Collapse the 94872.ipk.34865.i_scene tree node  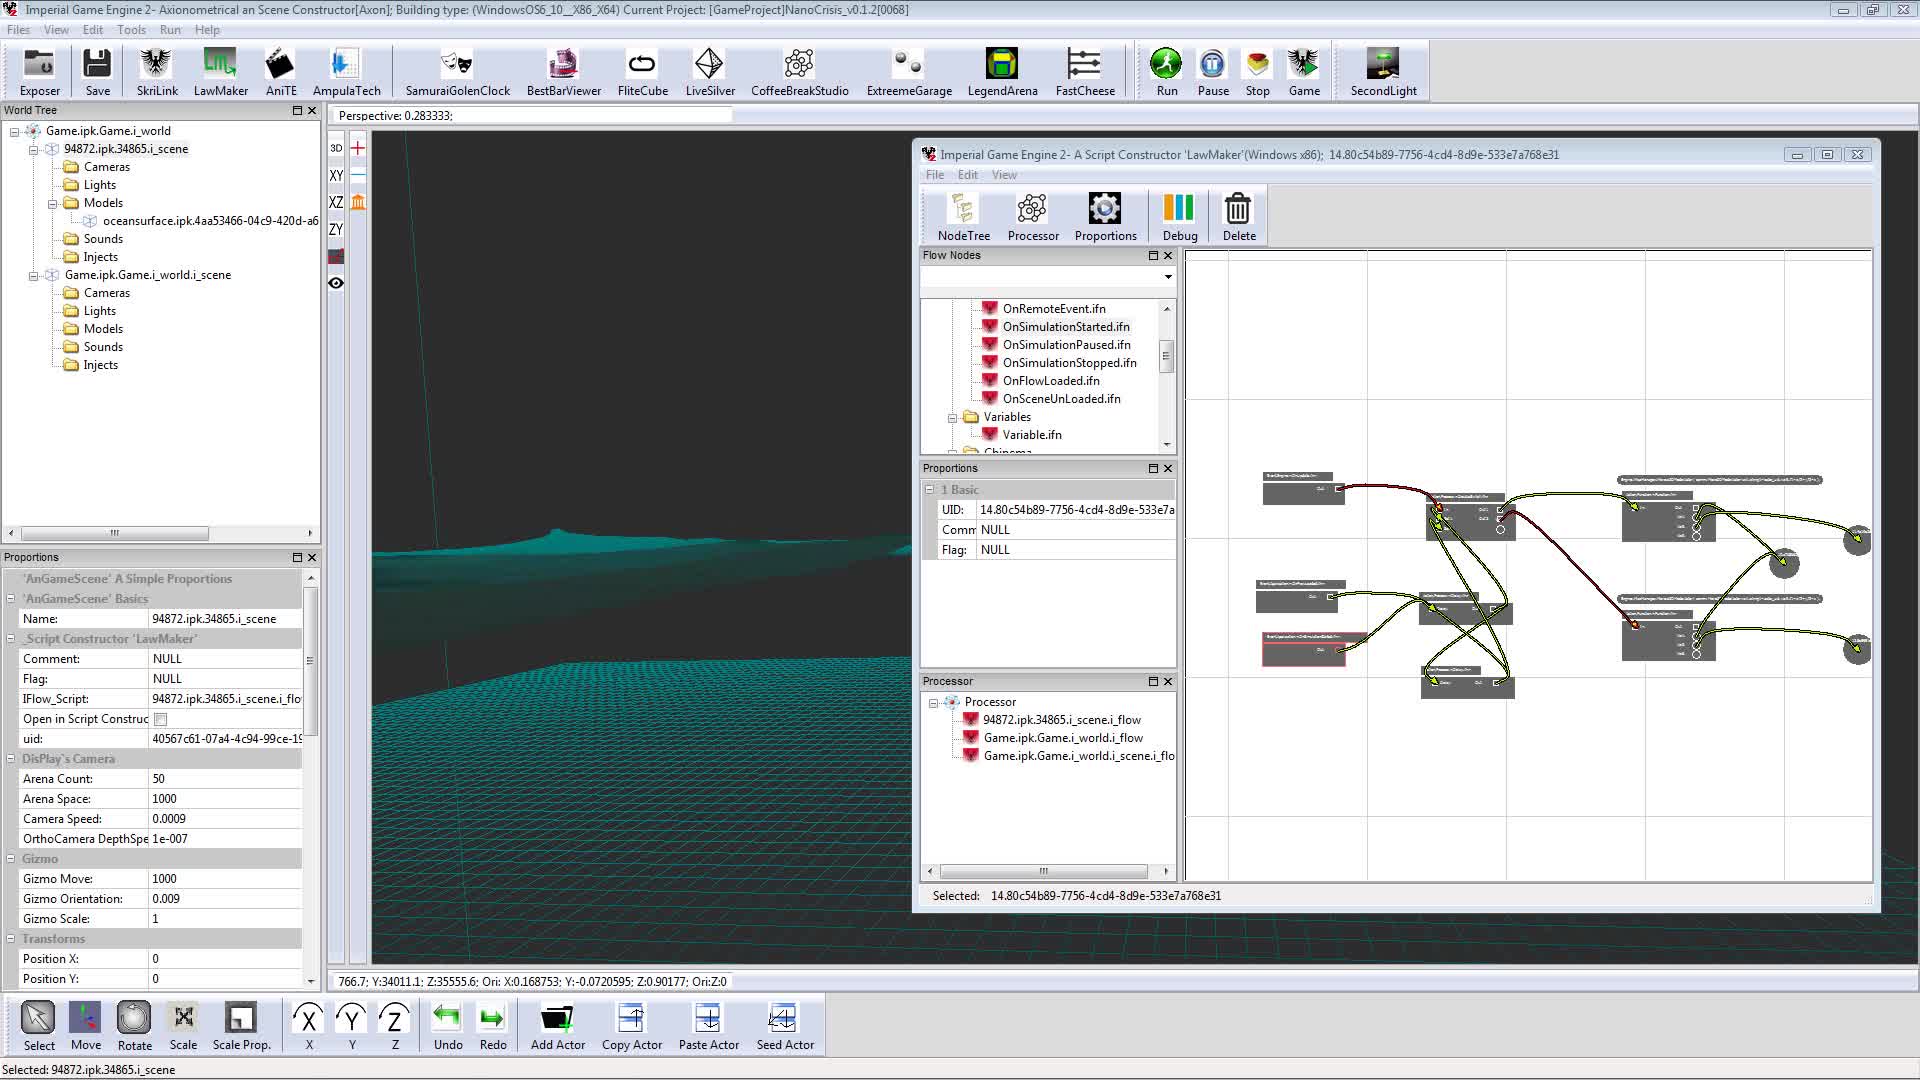pos(33,149)
